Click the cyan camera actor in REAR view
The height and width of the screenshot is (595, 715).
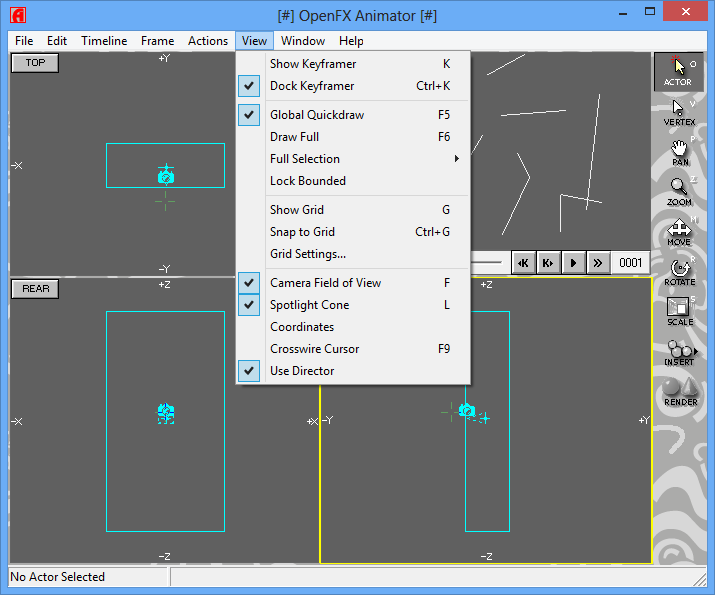[166, 413]
